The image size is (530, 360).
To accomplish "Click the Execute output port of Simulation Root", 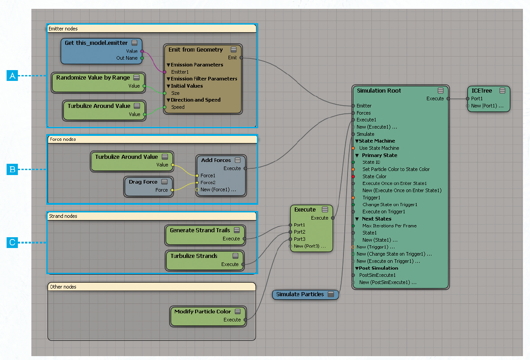I will [x=448, y=99].
